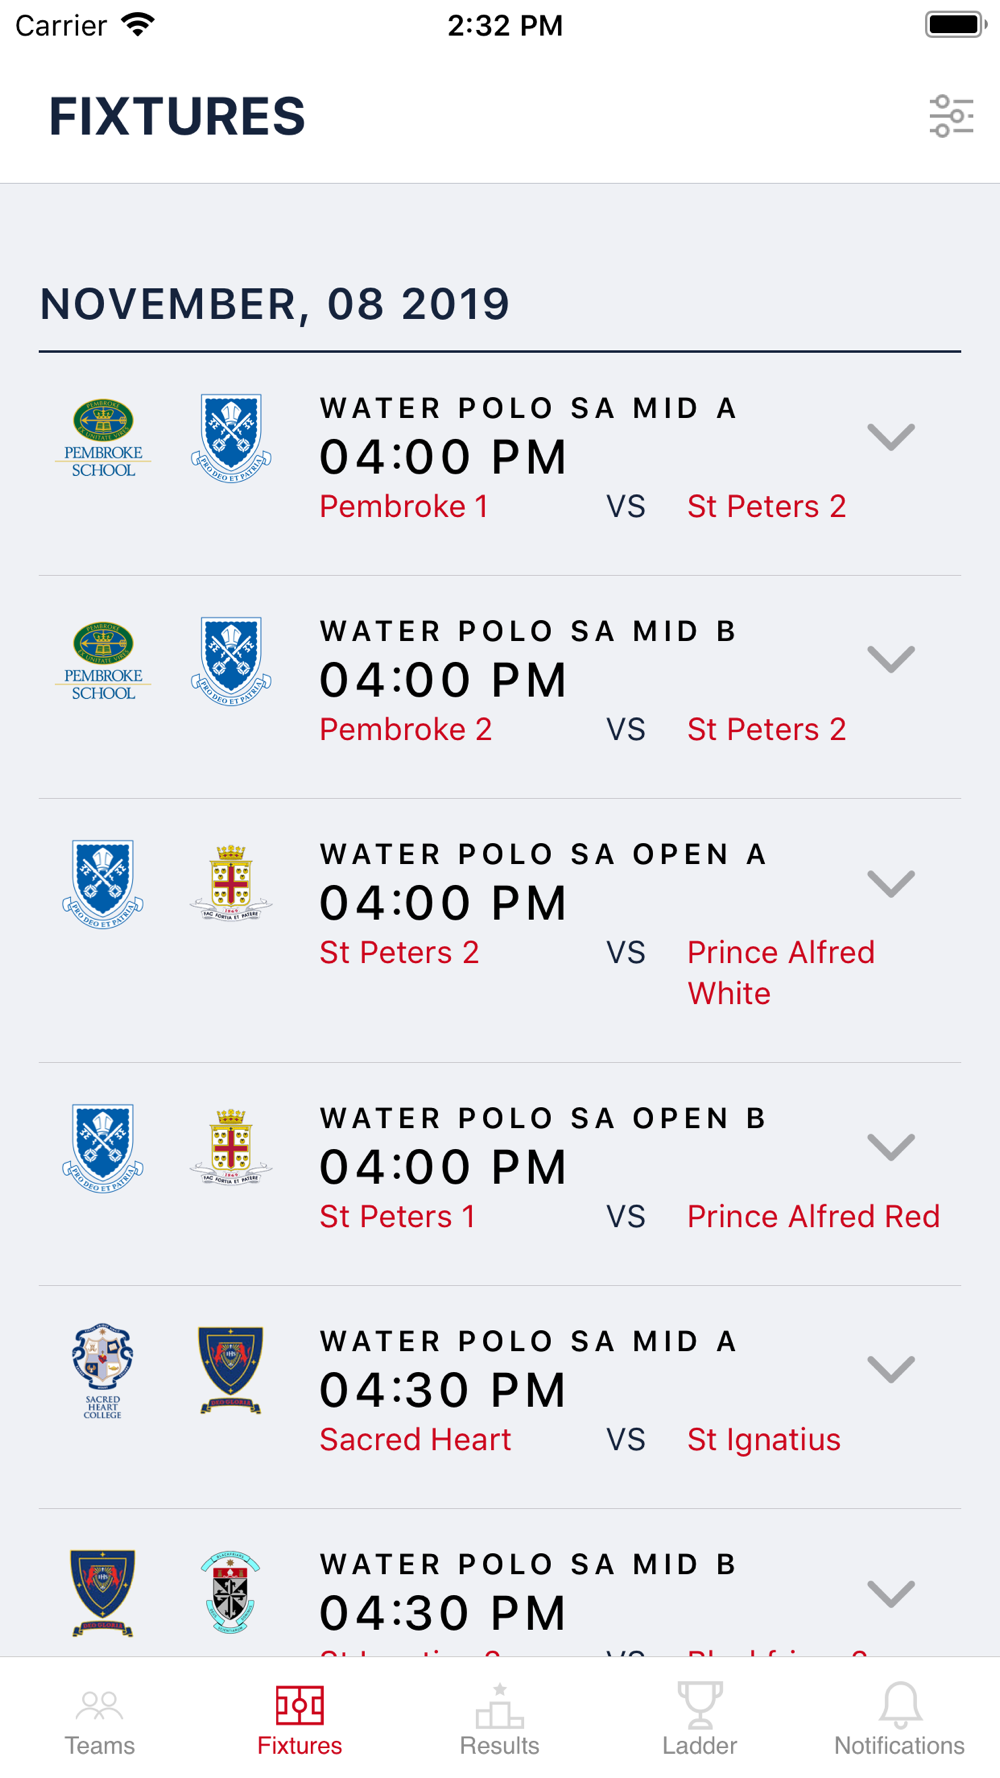Image resolution: width=1000 pixels, height=1778 pixels.
Task: Select the Sacred Heart team name
Action: click(415, 1439)
